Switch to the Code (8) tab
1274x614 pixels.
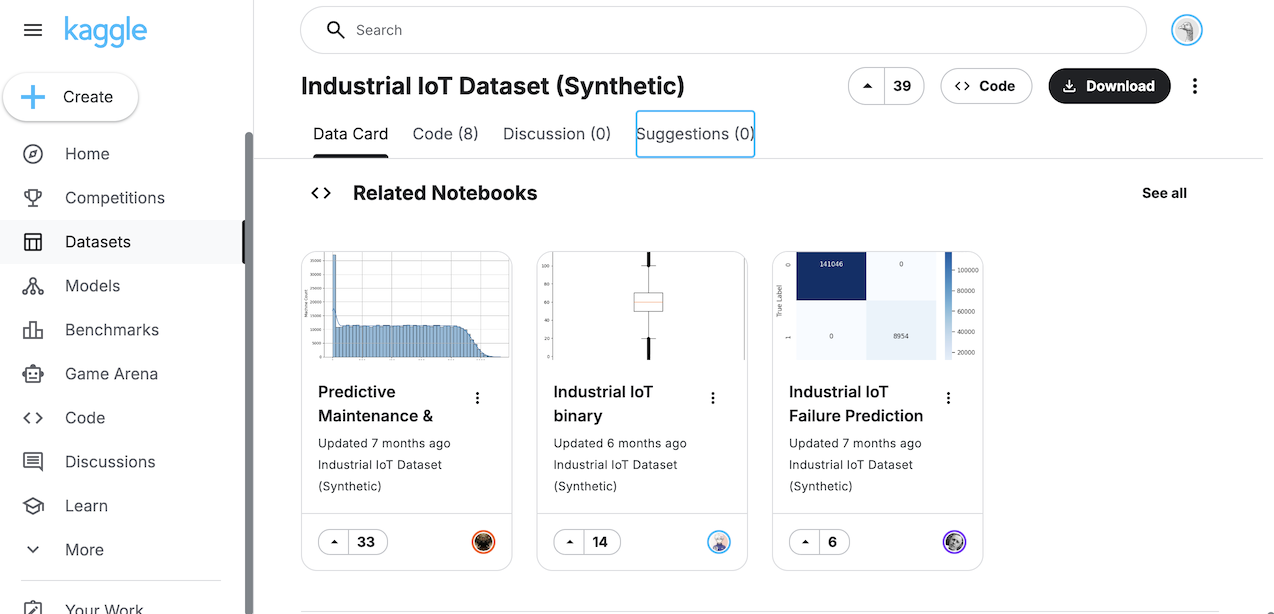[445, 134]
